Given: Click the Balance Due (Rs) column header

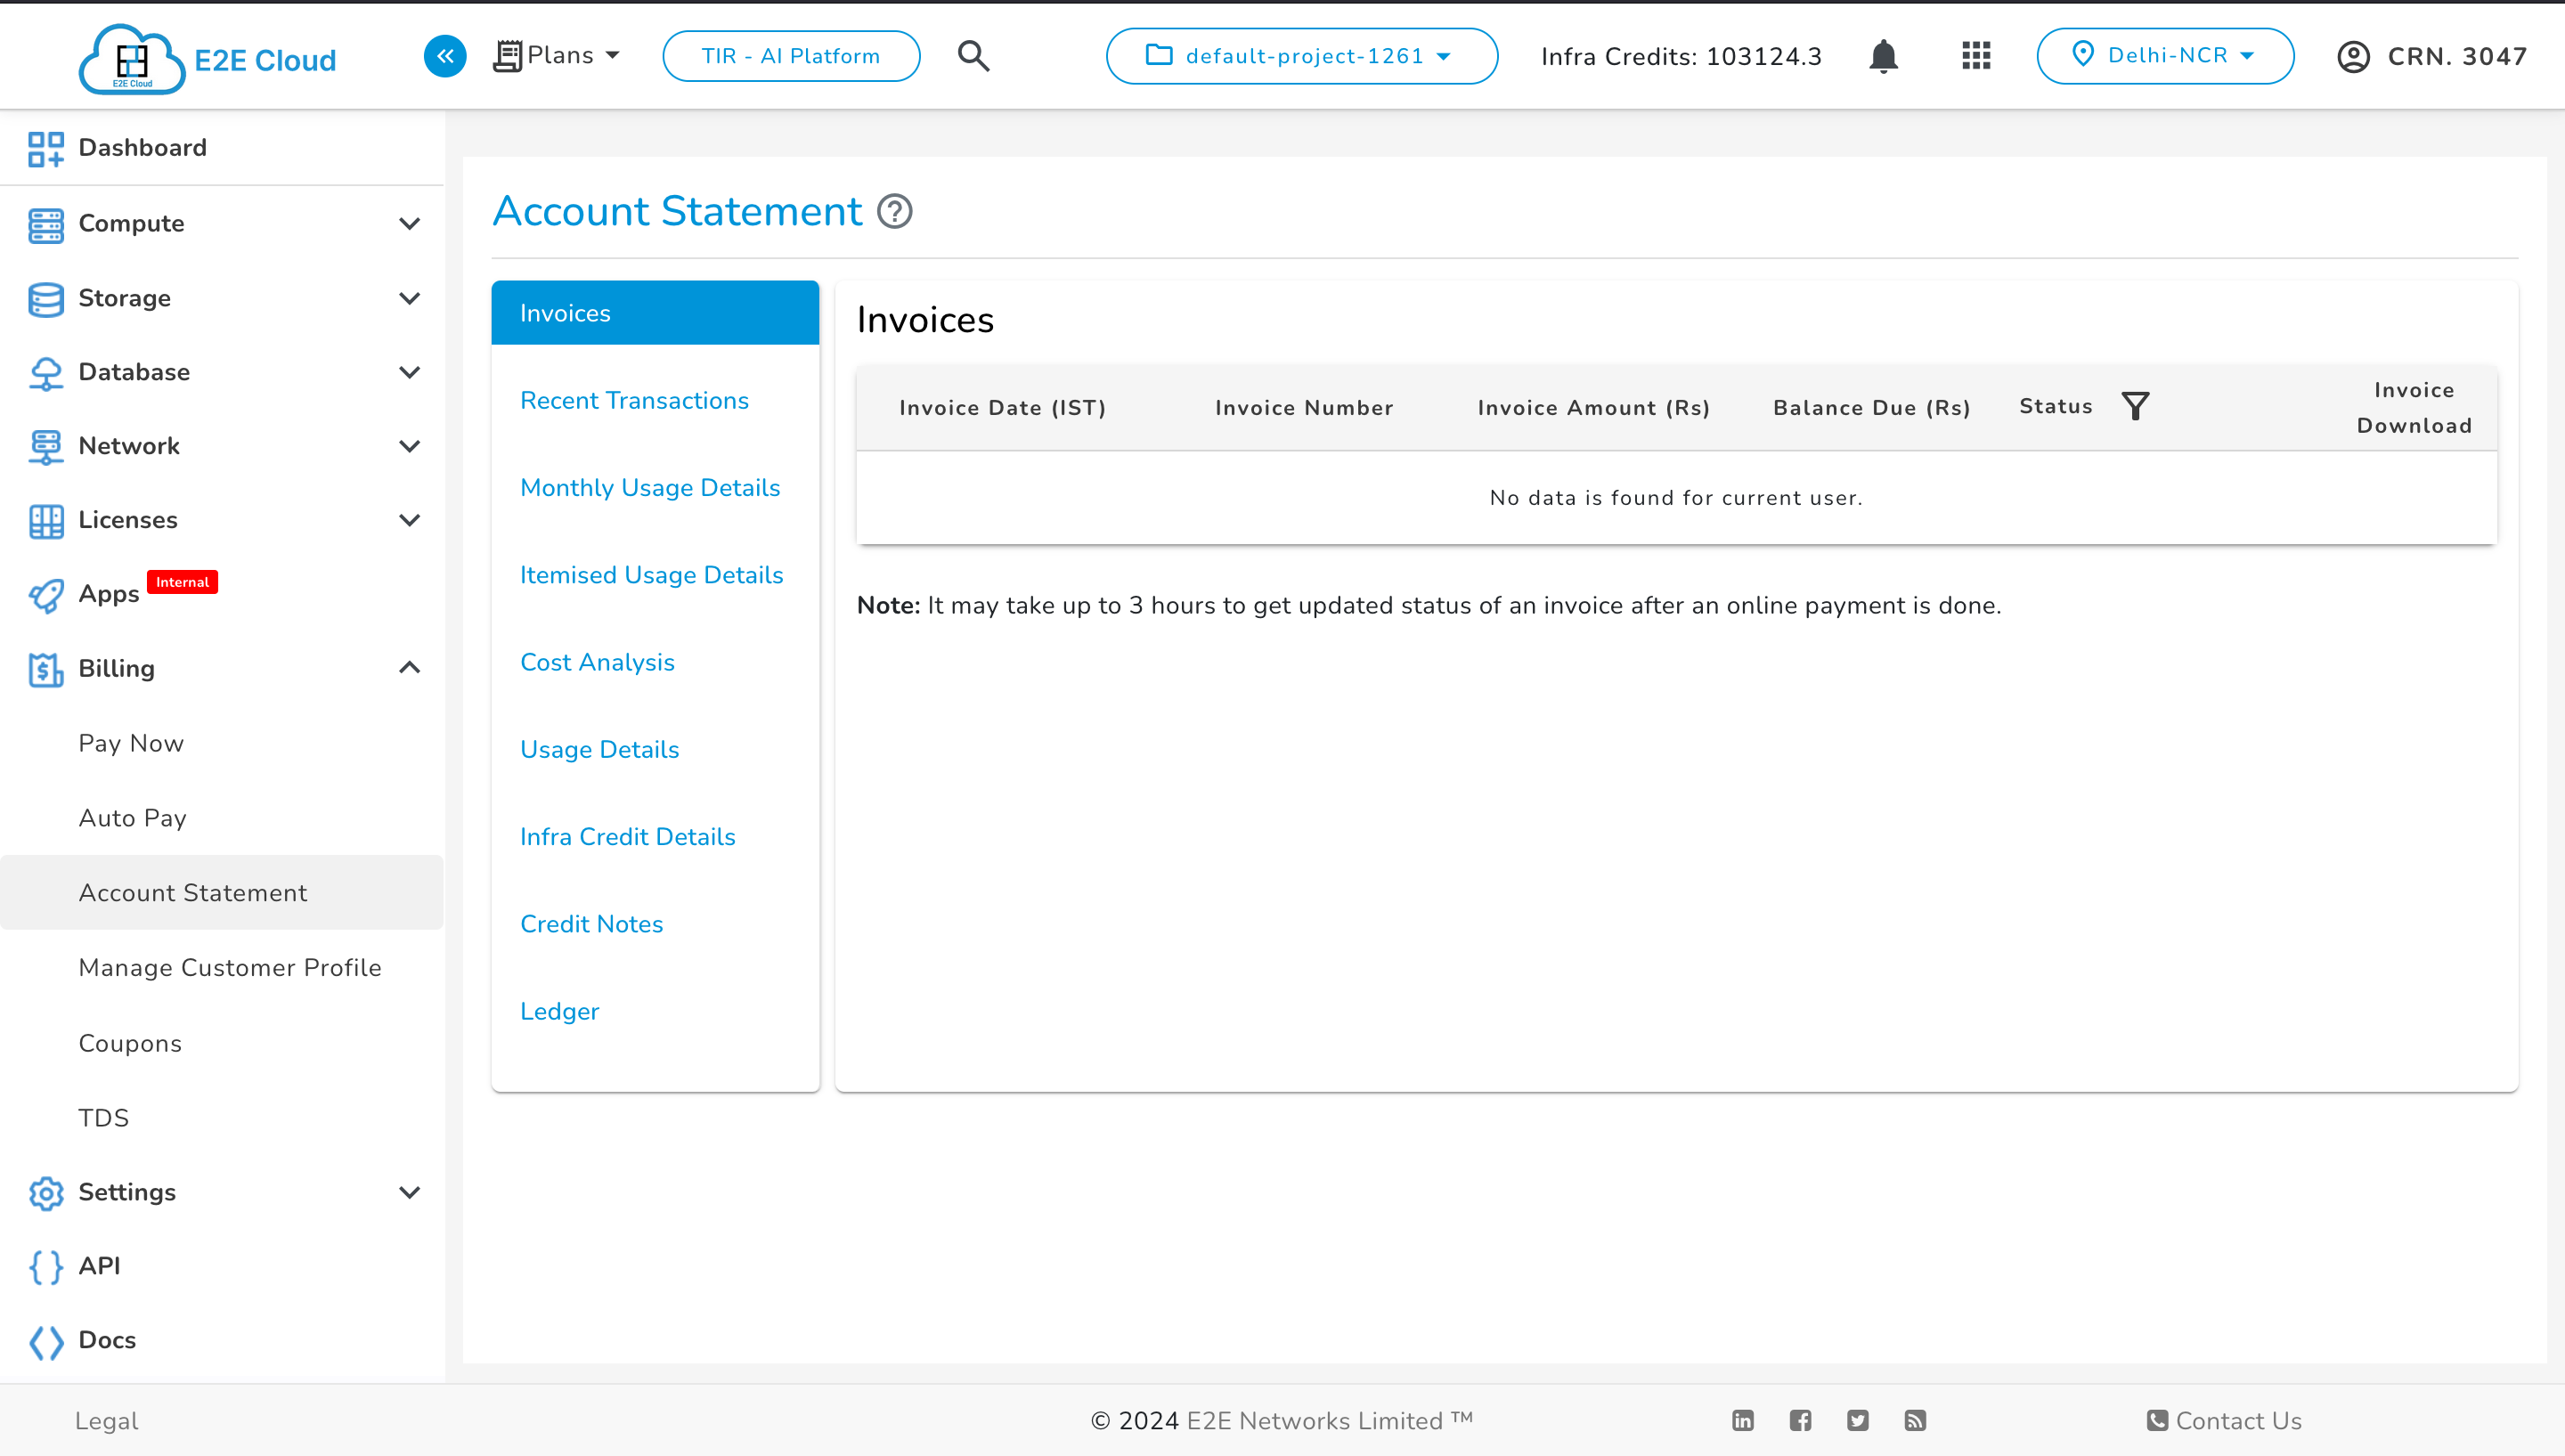Looking at the screenshot, I should (x=1872, y=408).
